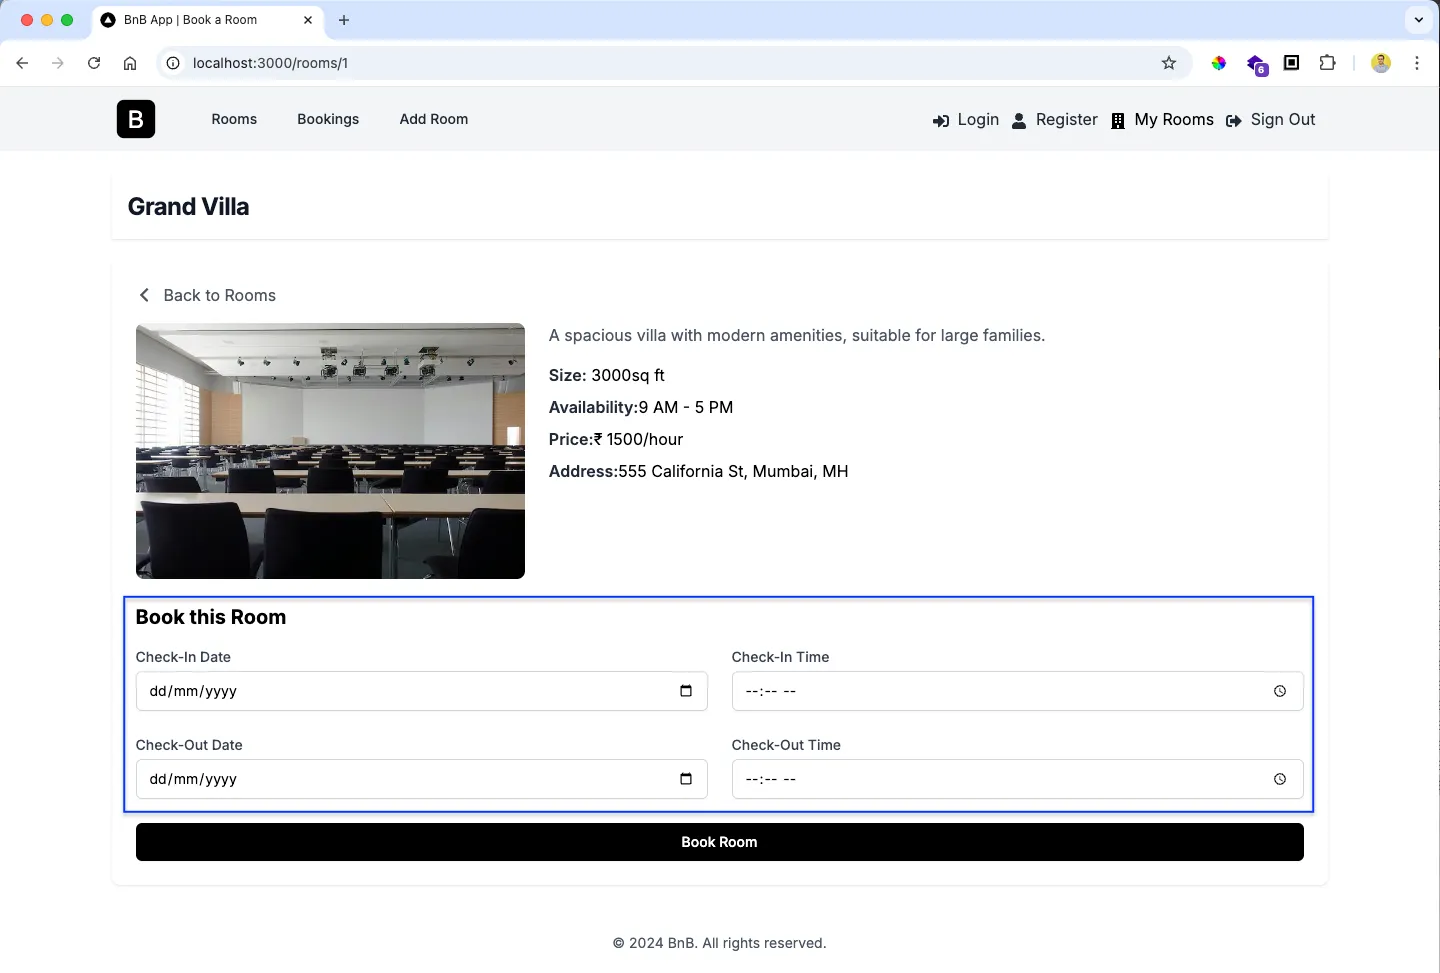Open the Bookings nav item
1440x973 pixels.
tap(328, 119)
